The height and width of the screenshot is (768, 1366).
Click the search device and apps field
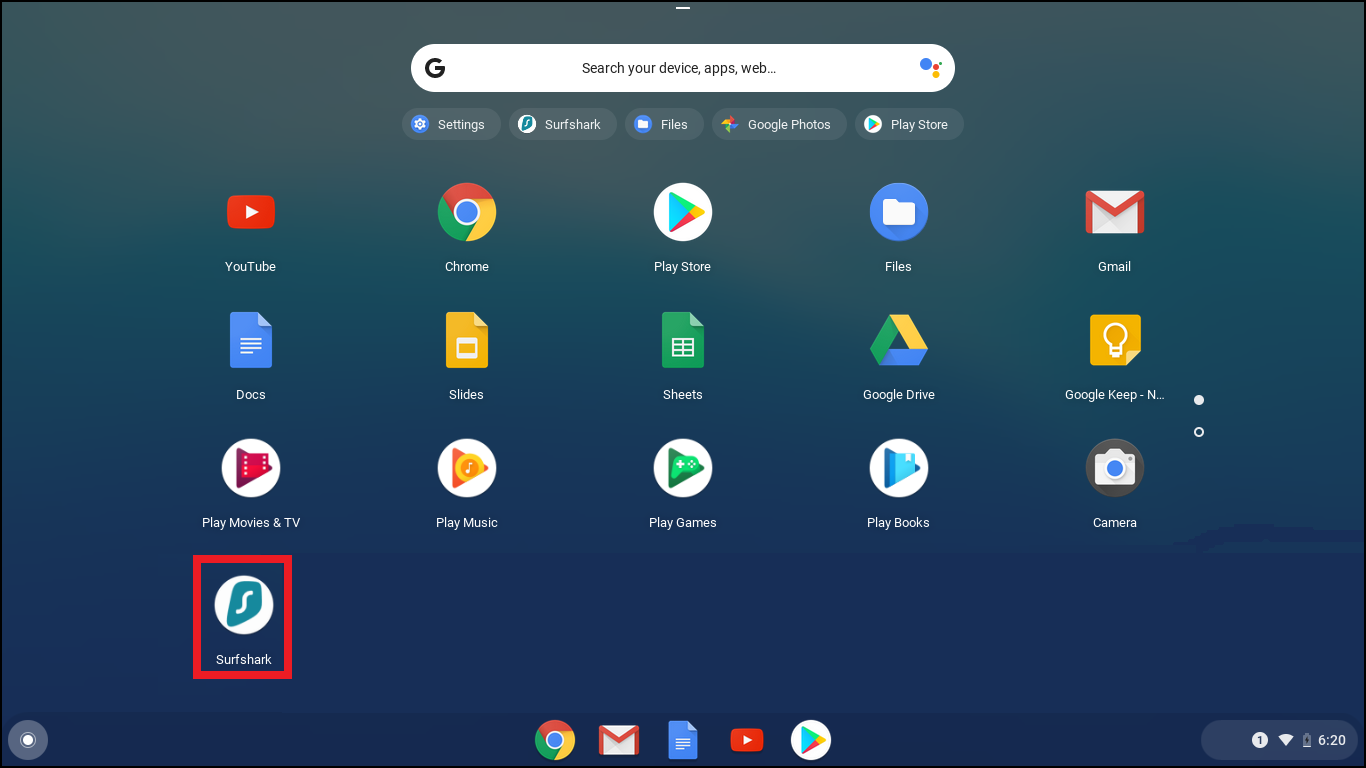(678, 68)
